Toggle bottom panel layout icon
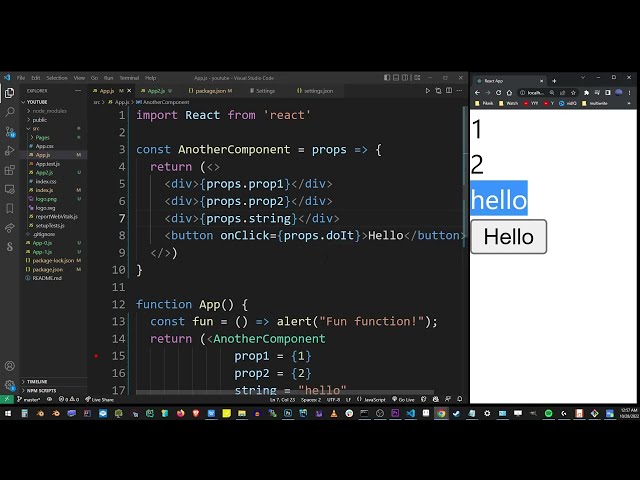Viewport: 640px width, 480px height. click(x=396, y=78)
